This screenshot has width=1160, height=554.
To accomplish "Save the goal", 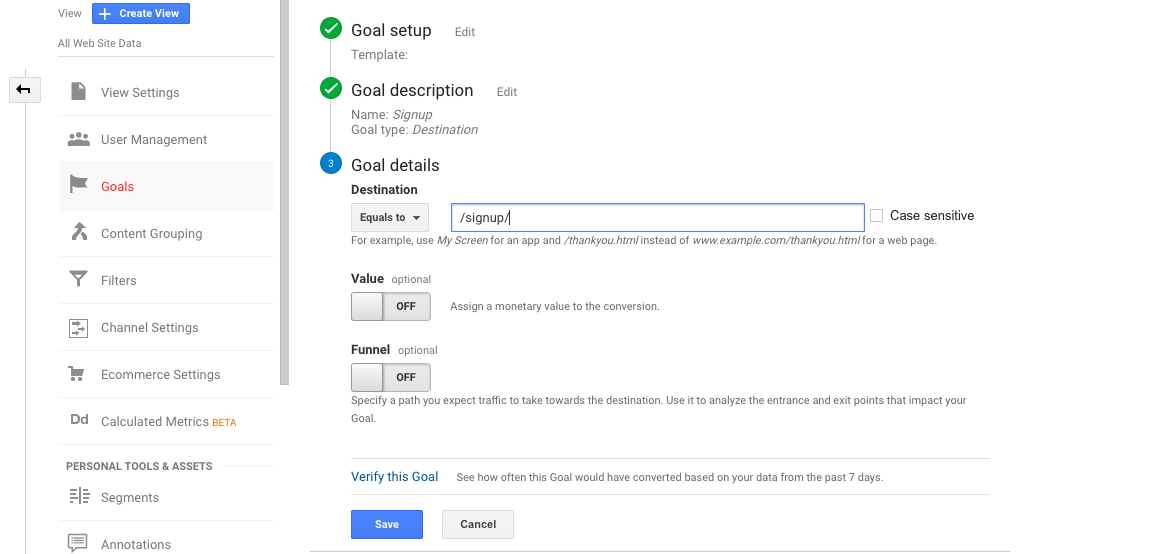I will pyautogui.click(x=386, y=524).
